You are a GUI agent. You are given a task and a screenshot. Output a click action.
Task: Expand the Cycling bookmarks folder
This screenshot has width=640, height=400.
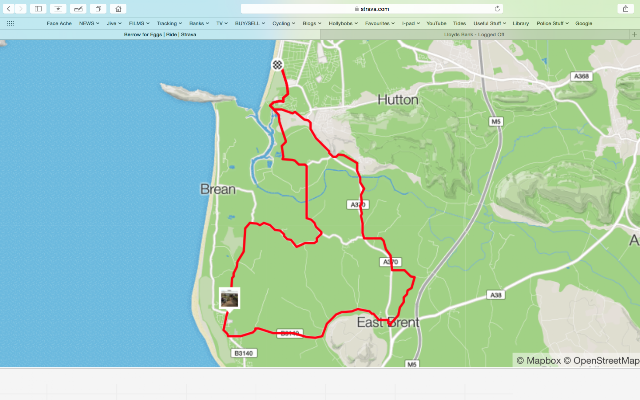click(284, 23)
